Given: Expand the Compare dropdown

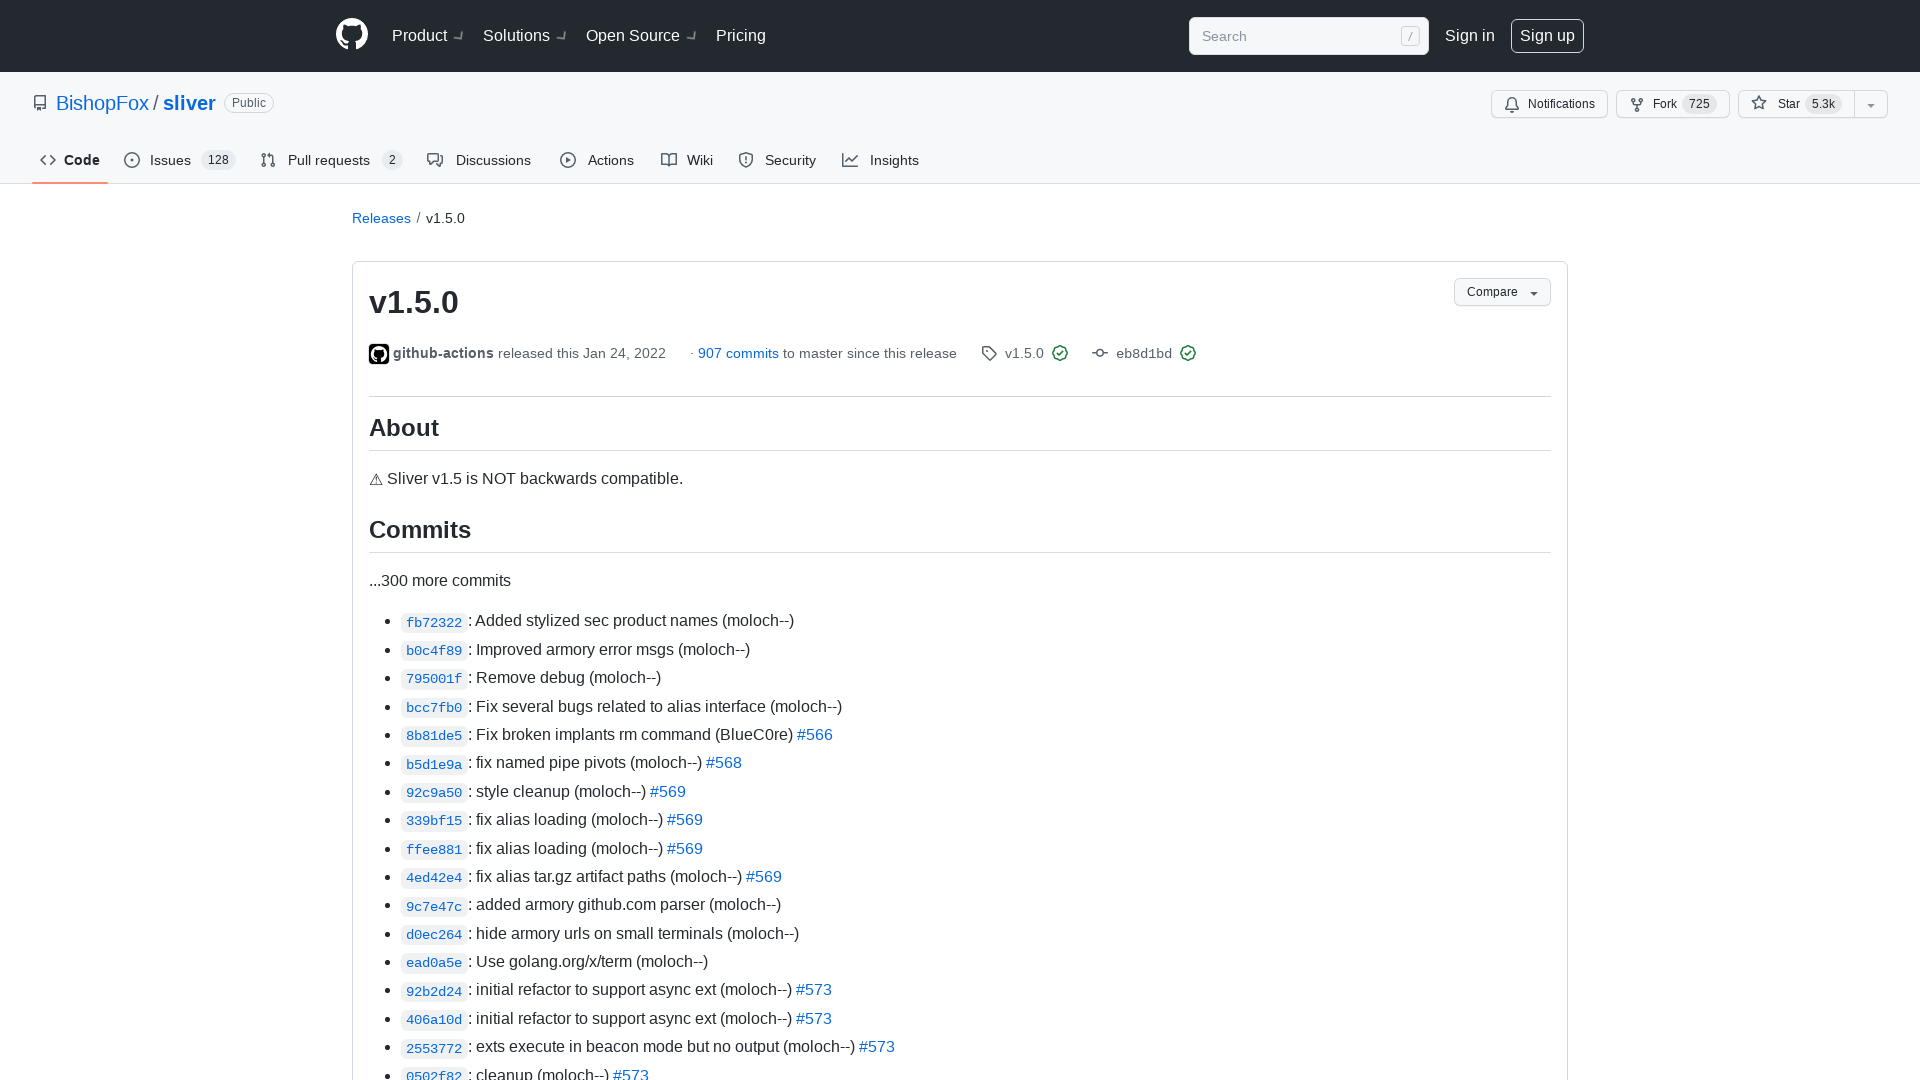Looking at the screenshot, I should point(1502,292).
